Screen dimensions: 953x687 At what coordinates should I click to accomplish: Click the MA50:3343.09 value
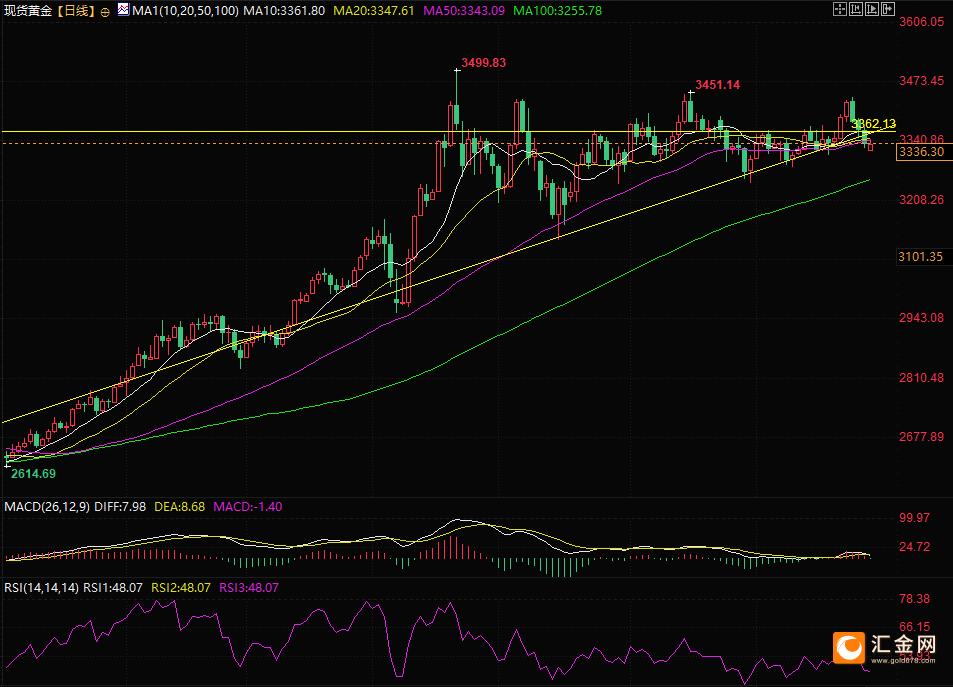pos(464,10)
